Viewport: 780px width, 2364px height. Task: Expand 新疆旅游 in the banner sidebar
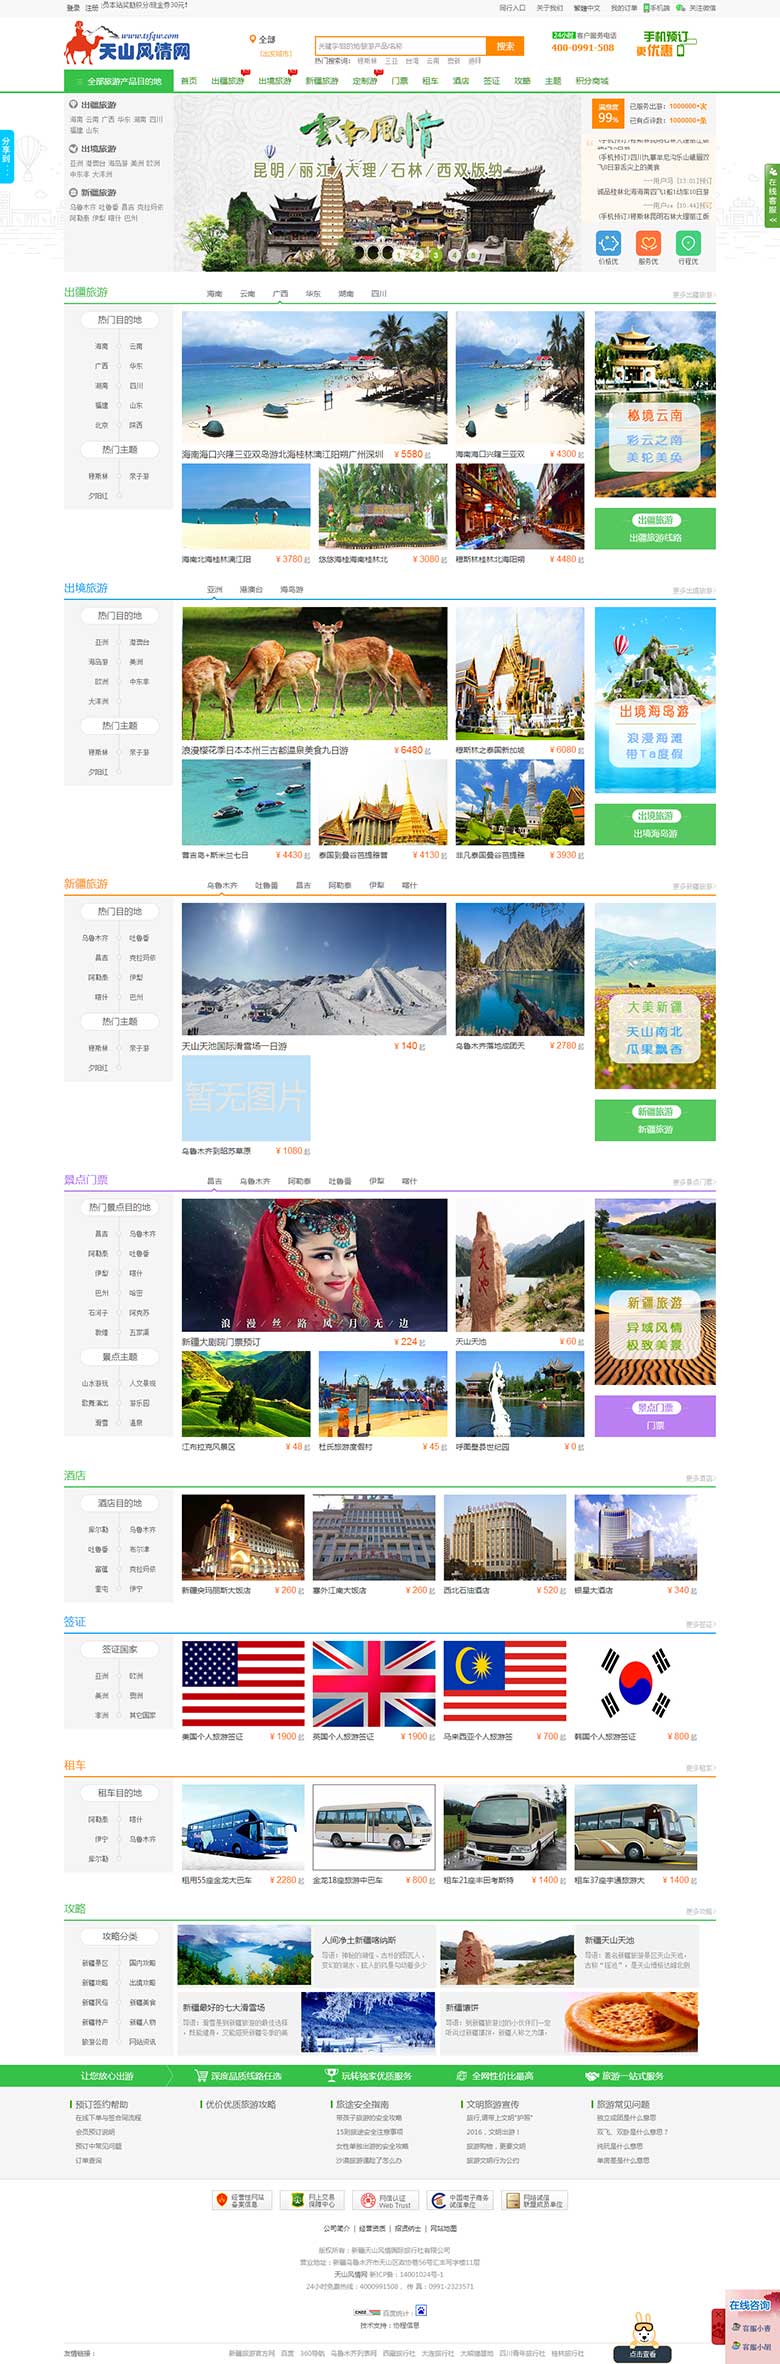pyautogui.click(x=98, y=192)
